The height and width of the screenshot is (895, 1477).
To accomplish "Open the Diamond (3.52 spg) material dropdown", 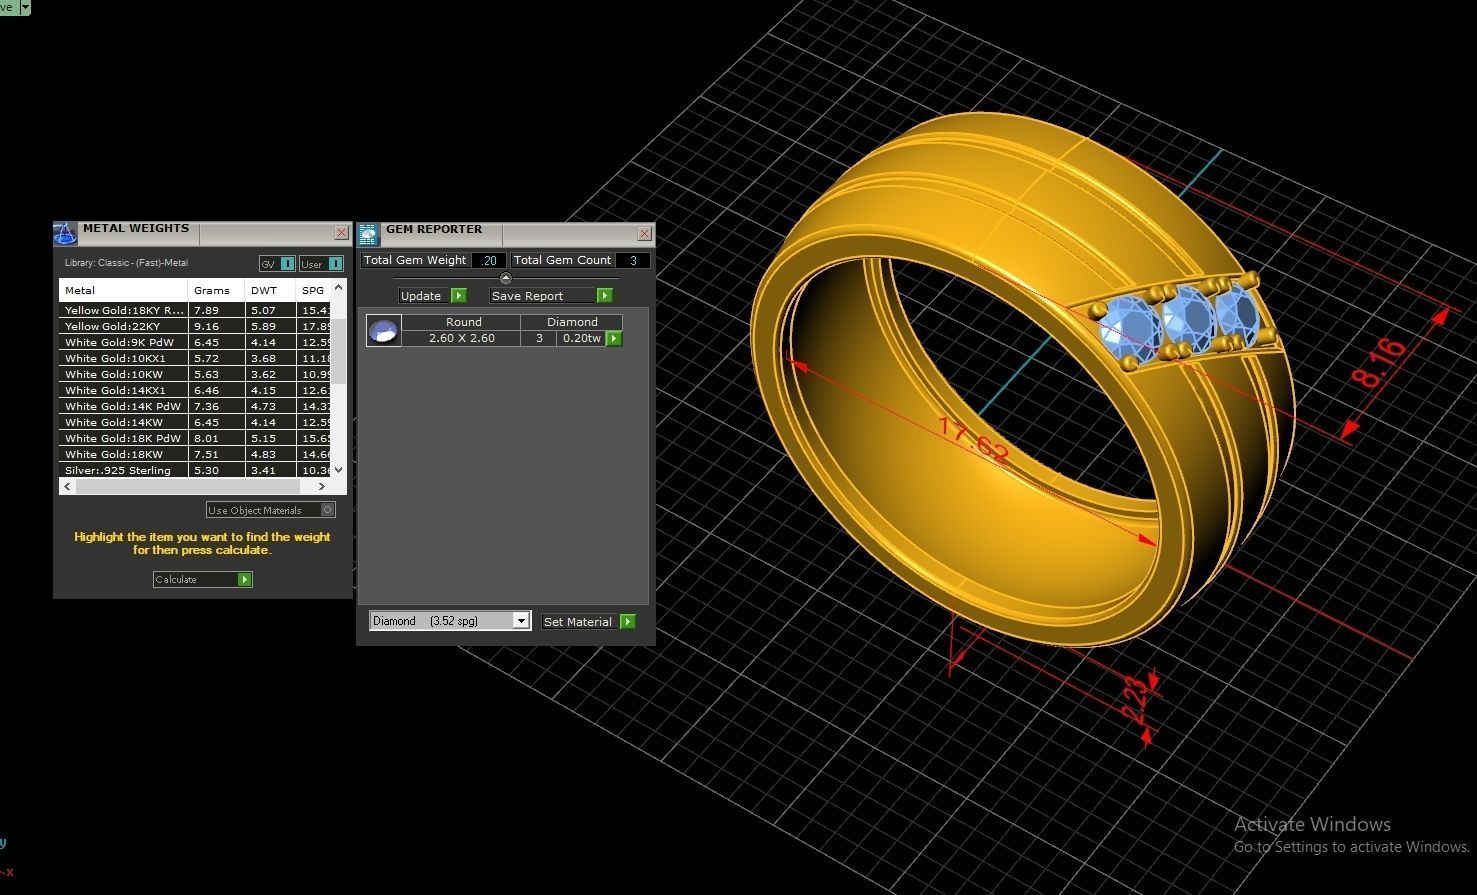I will pos(449,621).
